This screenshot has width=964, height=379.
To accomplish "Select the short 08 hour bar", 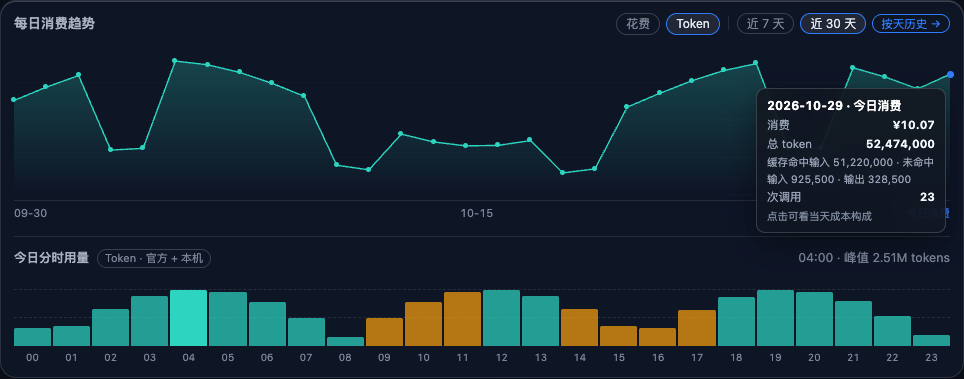I will pos(346,341).
